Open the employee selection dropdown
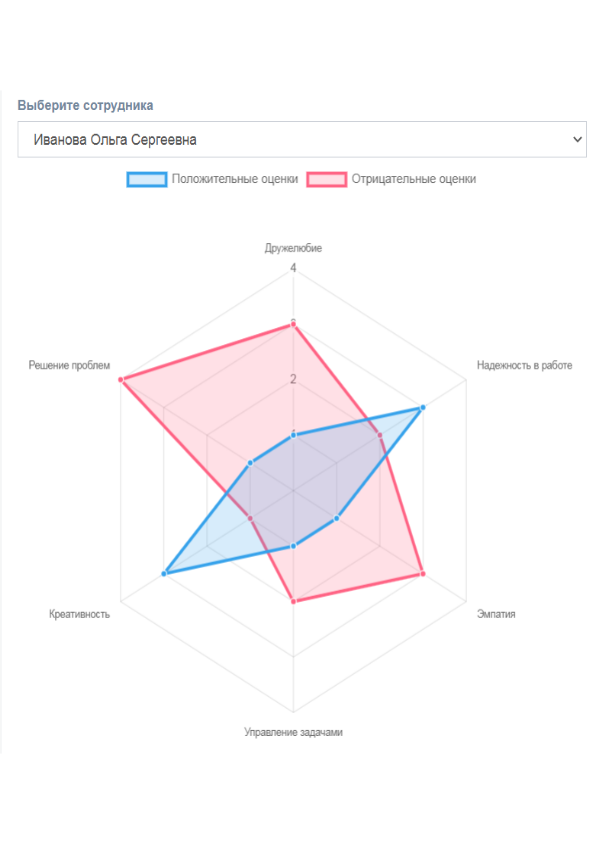This screenshot has height=864, width=600. click(300, 140)
